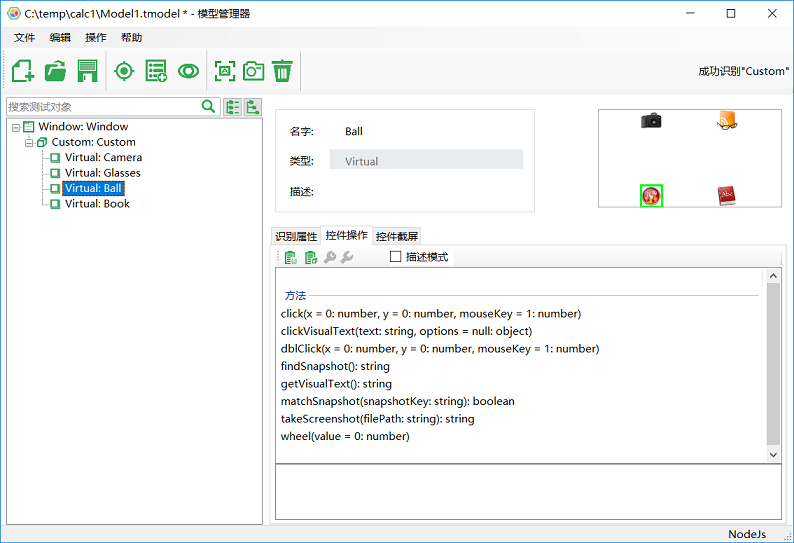794x543 pixels.
Task: Switch to the 识别属性 tab
Action: click(296, 236)
